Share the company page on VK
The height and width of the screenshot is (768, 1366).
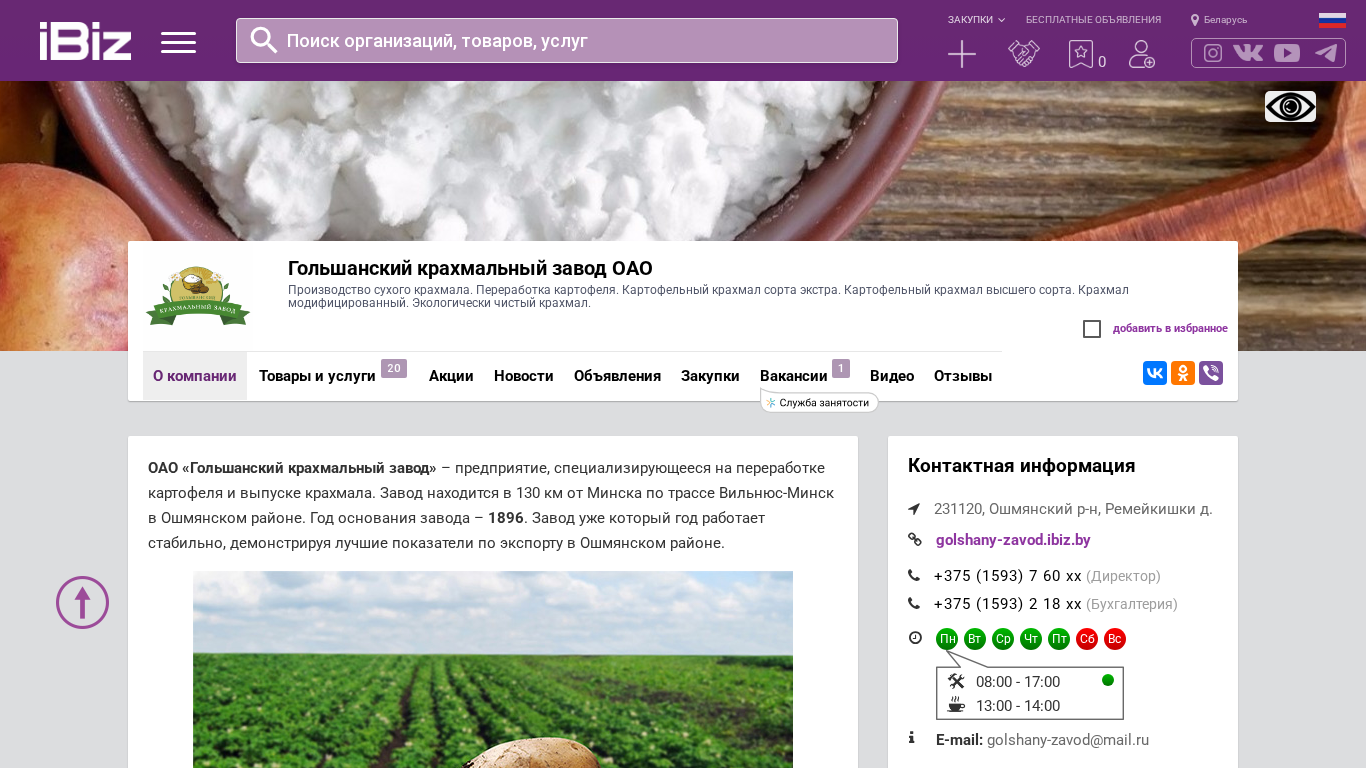pos(1155,373)
